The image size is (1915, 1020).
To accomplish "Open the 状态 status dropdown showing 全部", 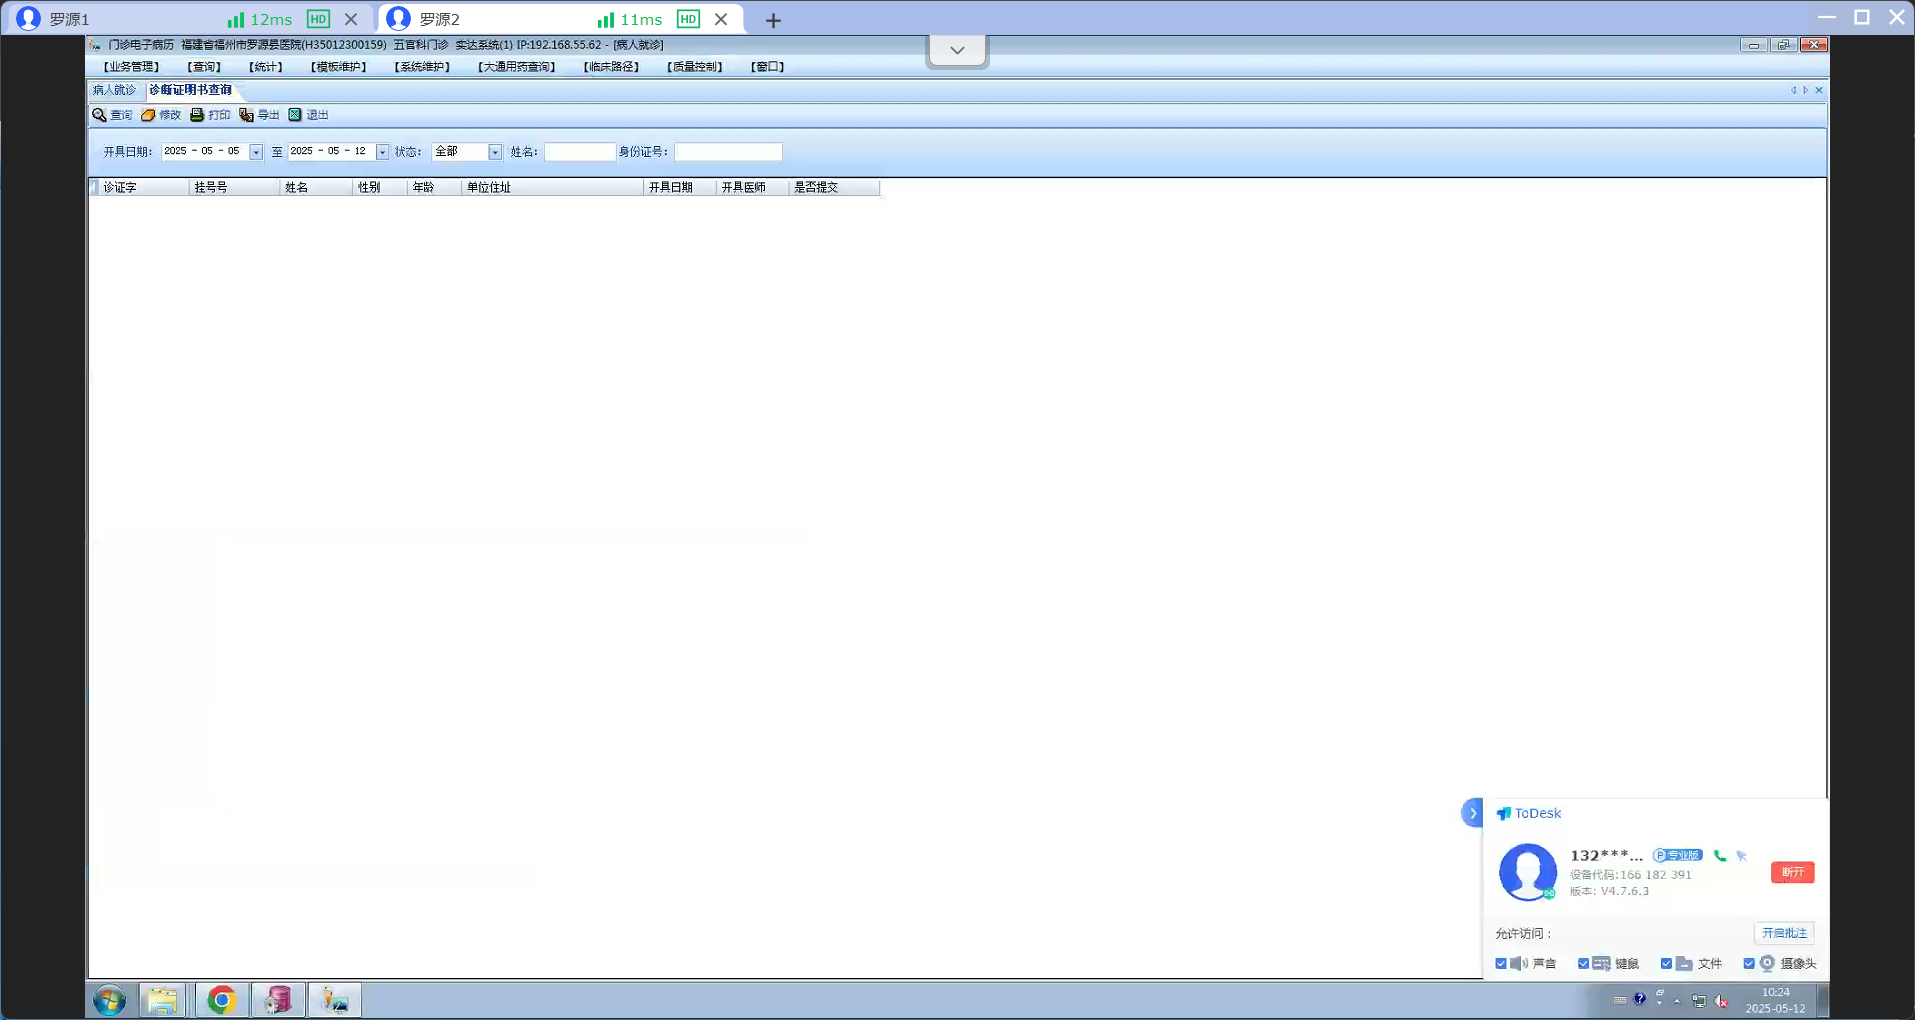I will click(495, 152).
